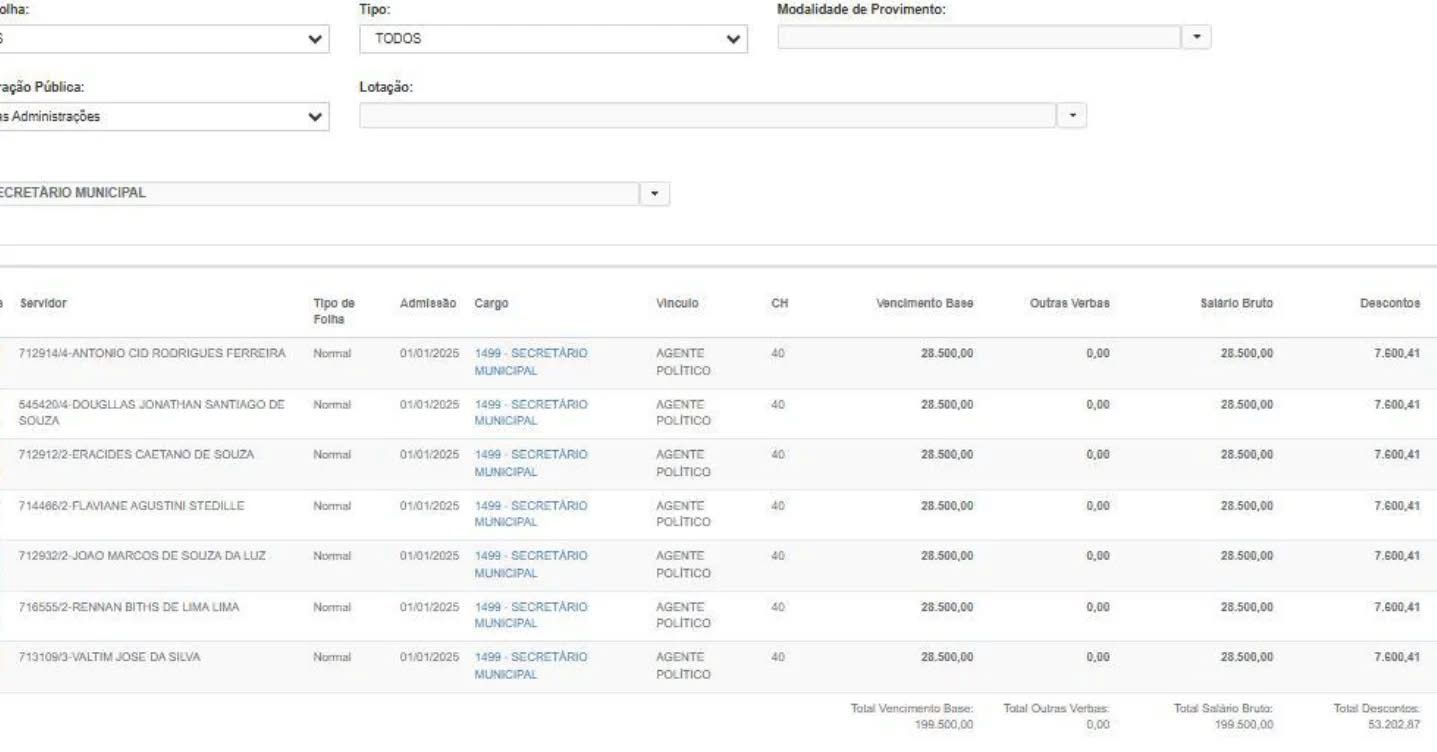
Task: Click the Admissão column header
Action: coord(428,303)
